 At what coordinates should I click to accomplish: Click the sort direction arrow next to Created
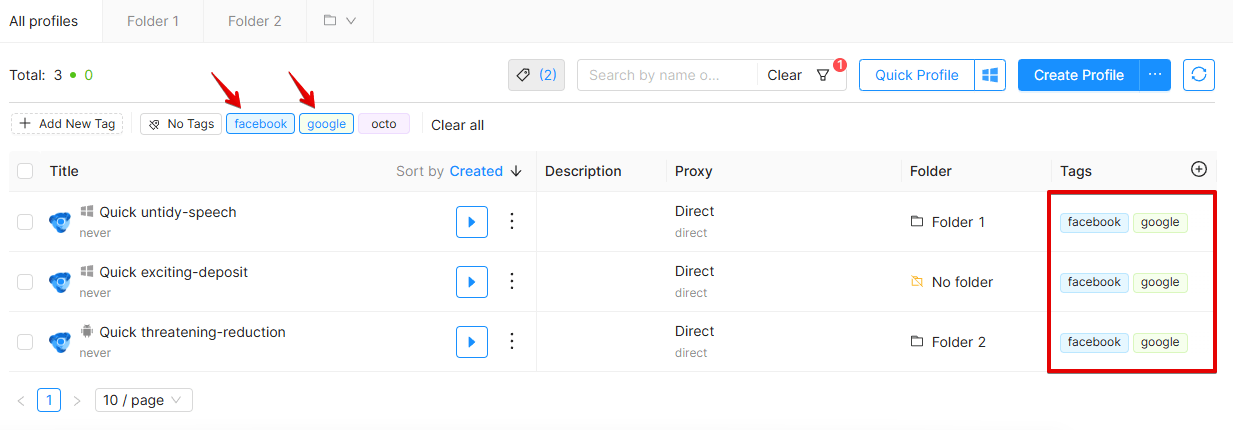(516, 171)
